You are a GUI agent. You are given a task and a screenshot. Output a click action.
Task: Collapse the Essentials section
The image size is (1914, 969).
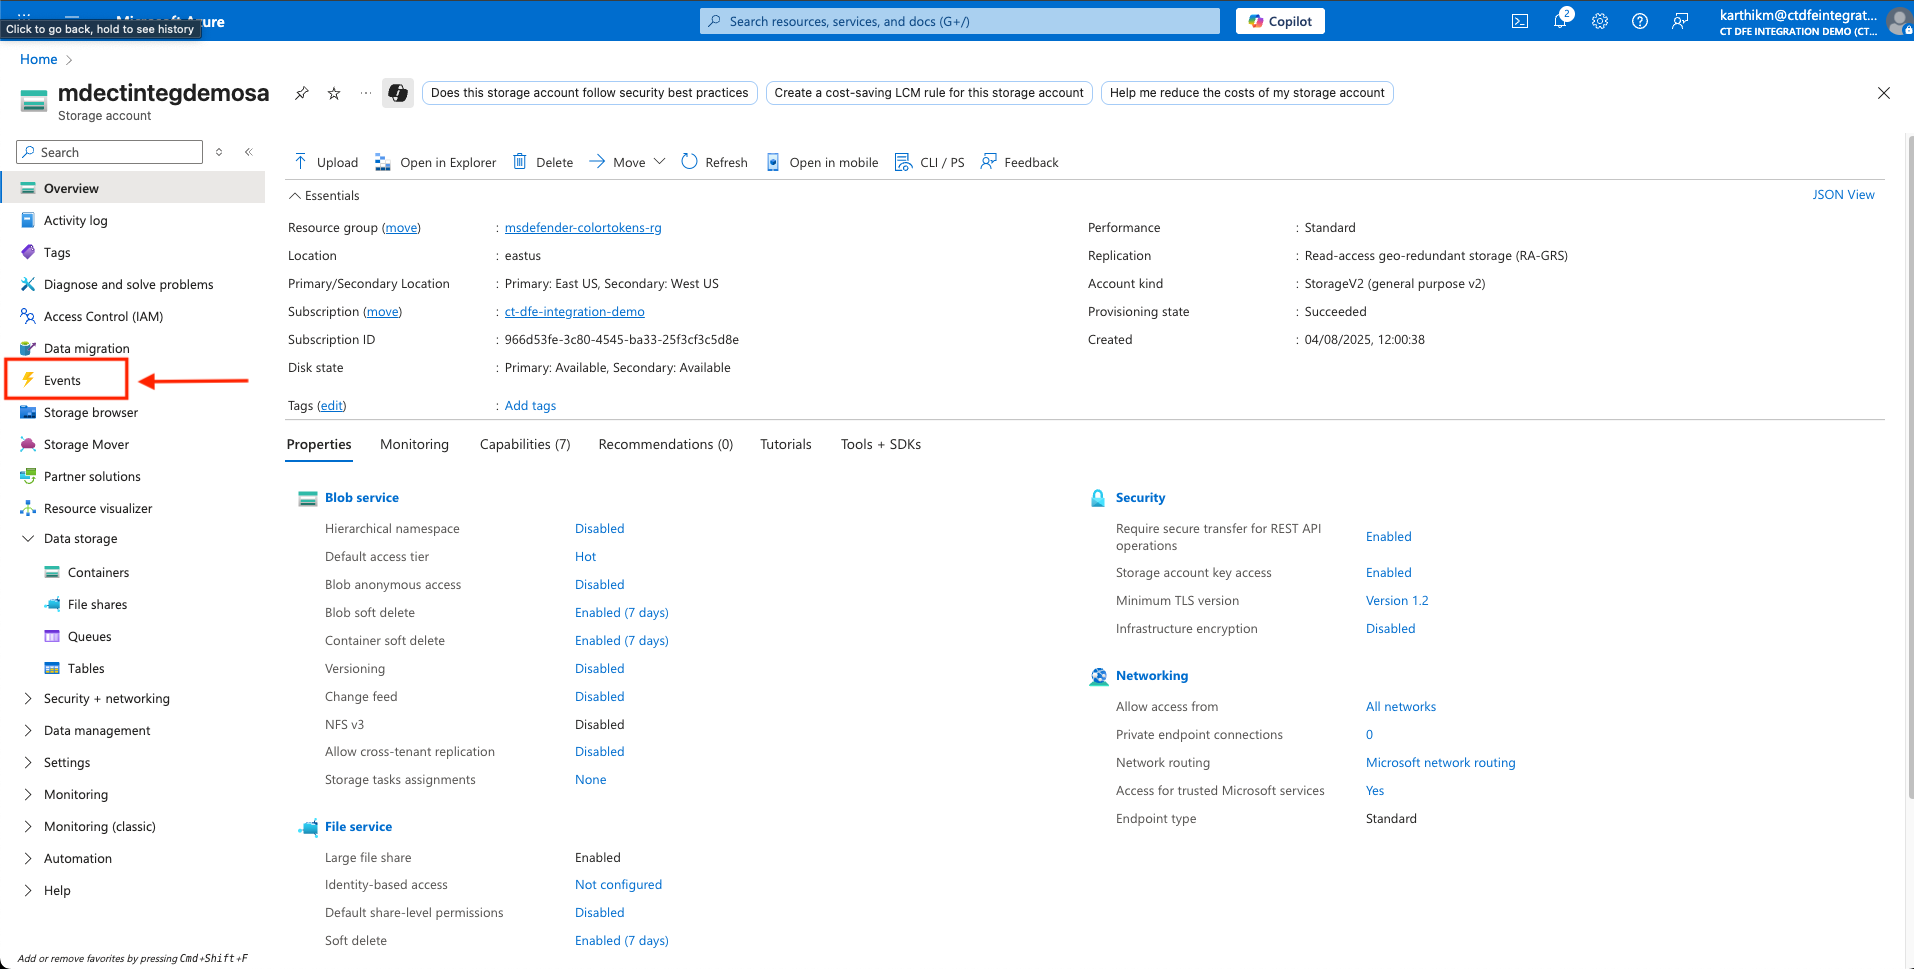click(x=295, y=196)
